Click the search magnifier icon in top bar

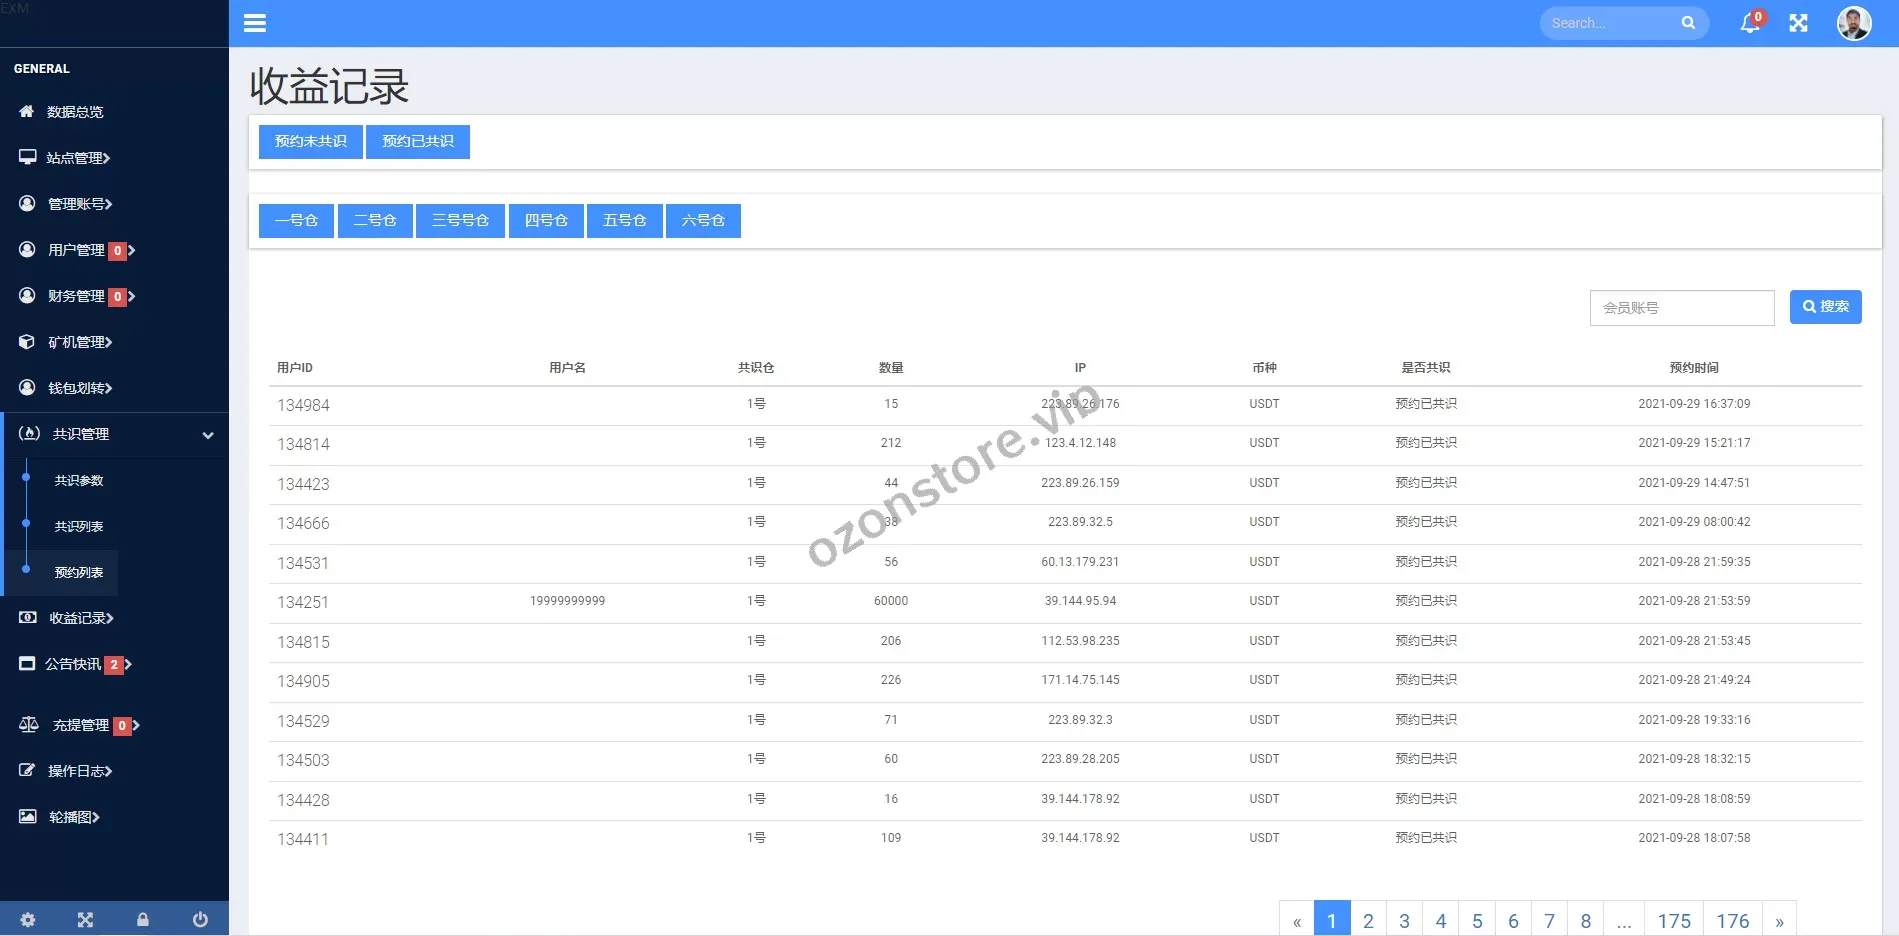(1688, 23)
